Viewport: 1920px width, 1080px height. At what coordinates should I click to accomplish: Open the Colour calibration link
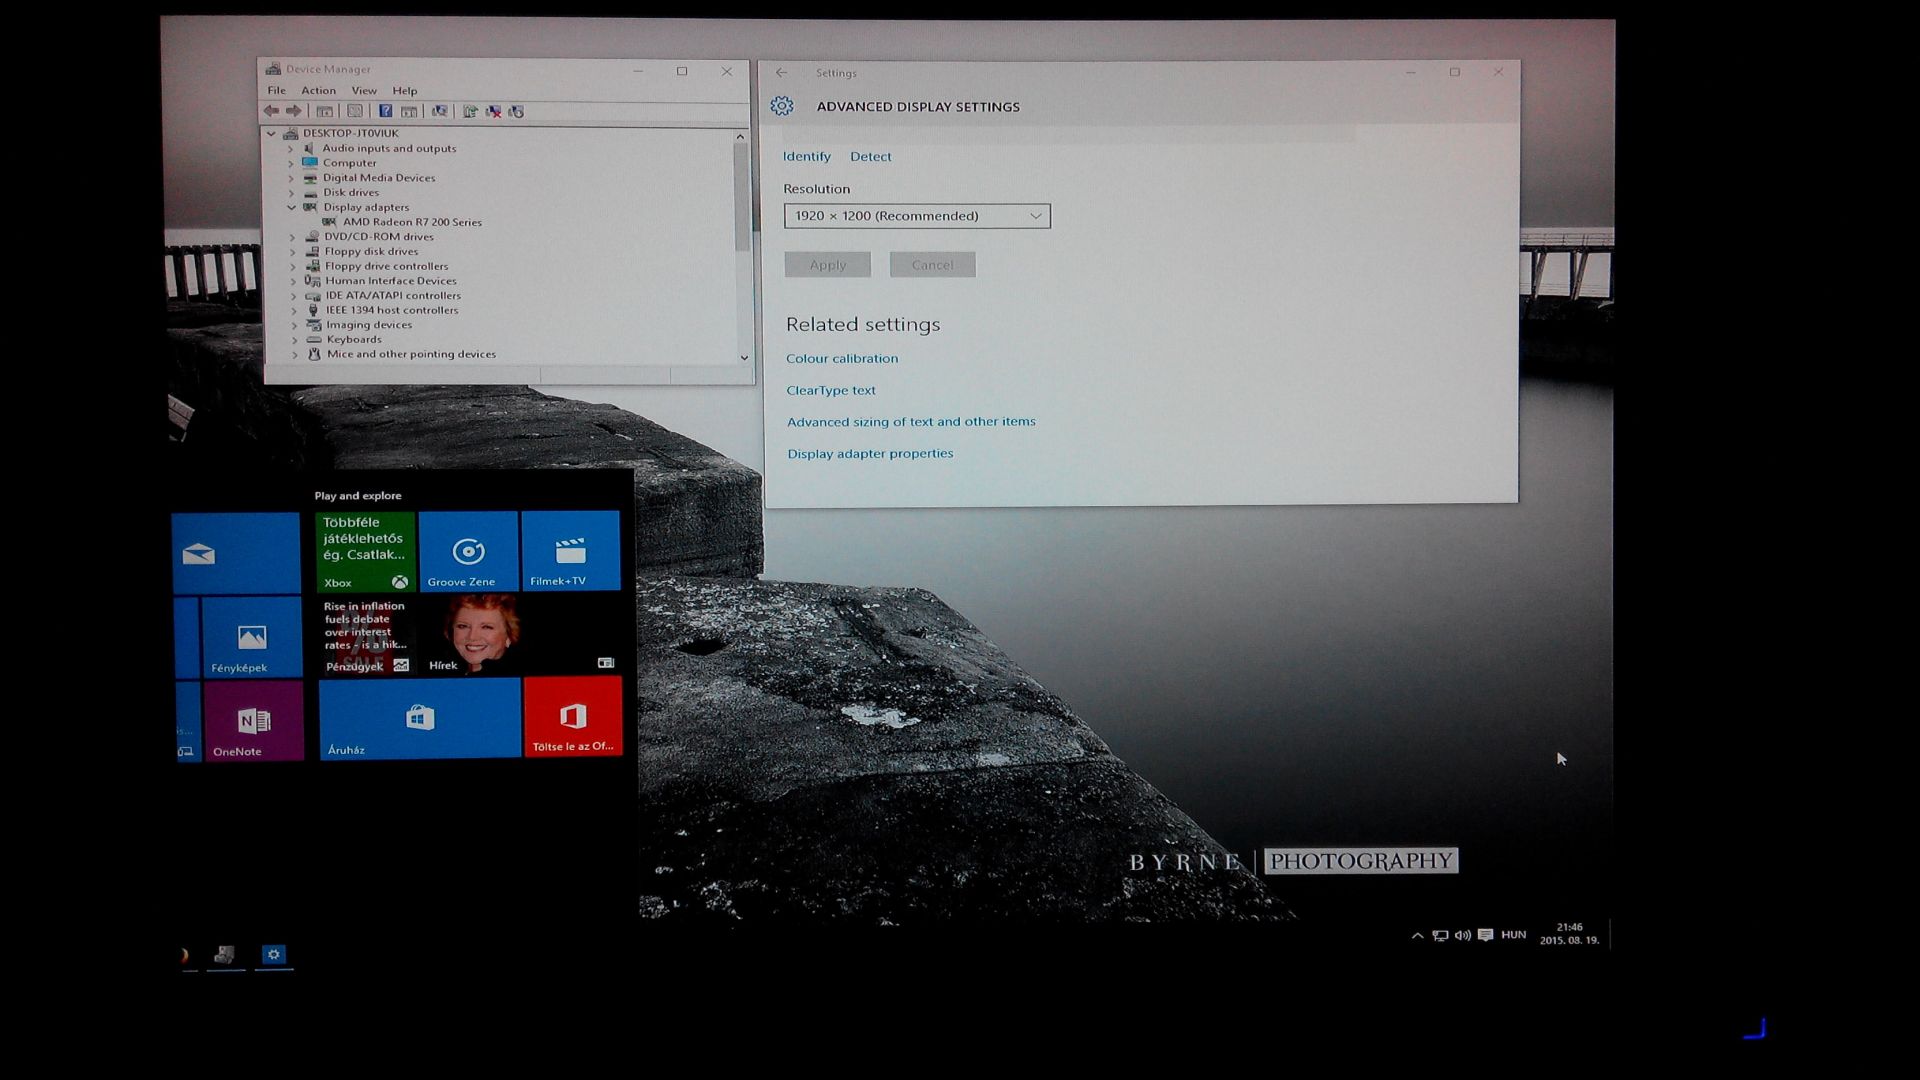(x=842, y=359)
